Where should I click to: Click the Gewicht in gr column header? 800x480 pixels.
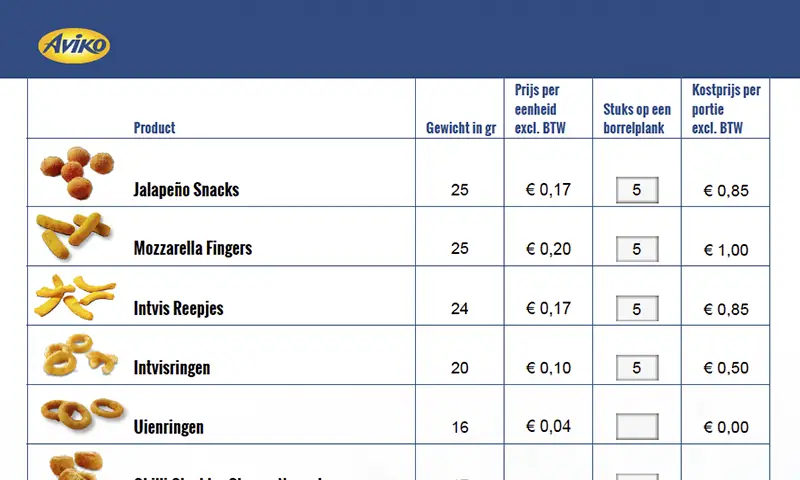point(461,128)
